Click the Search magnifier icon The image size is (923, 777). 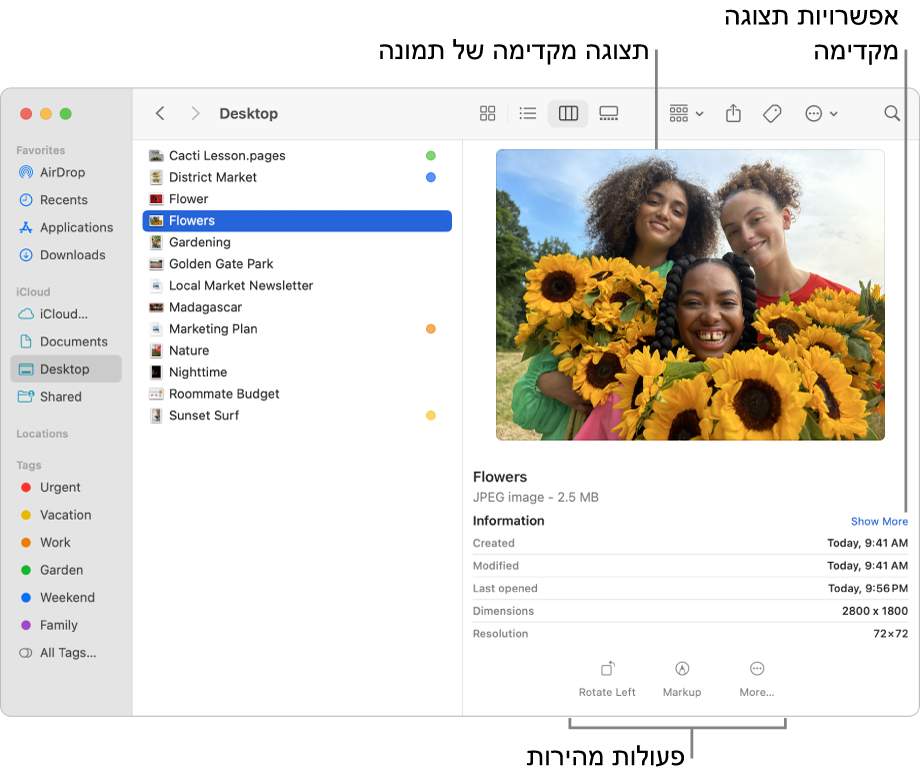(x=892, y=113)
